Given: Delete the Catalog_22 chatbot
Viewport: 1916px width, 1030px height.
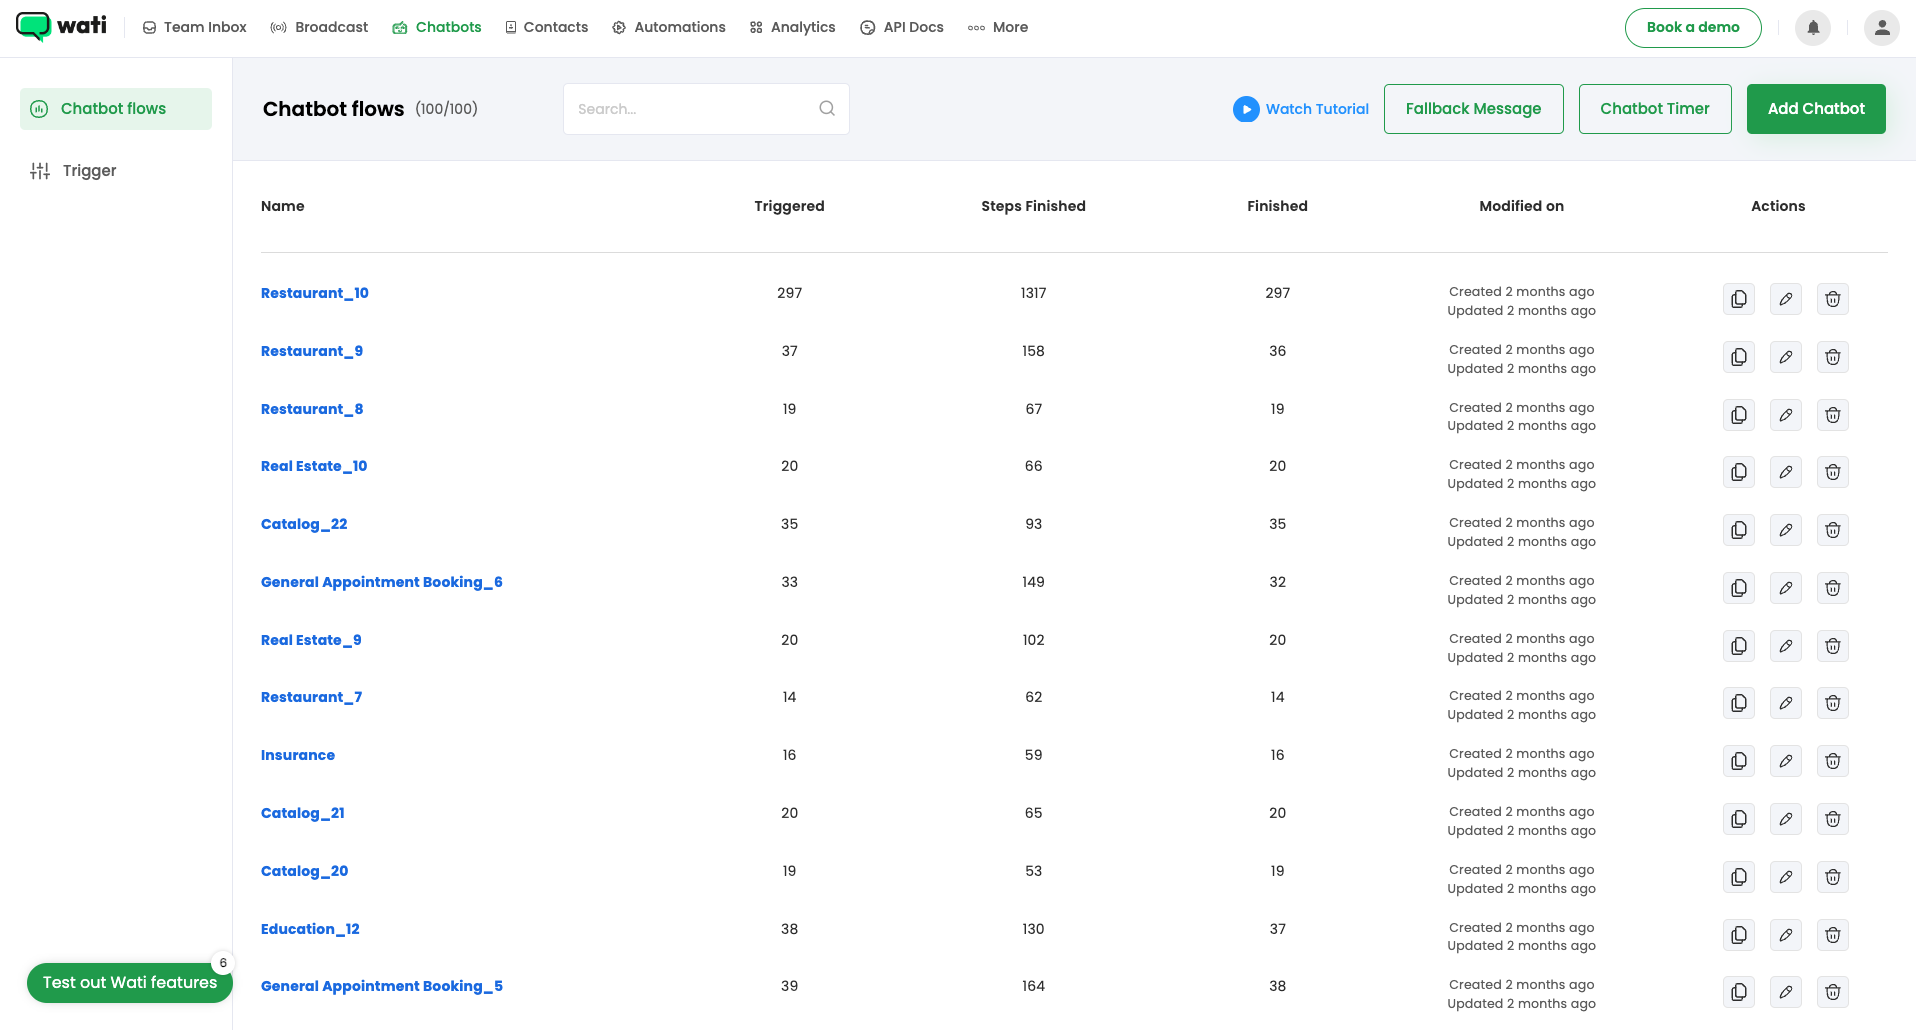Looking at the screenshot, I should coord(1832,530).
